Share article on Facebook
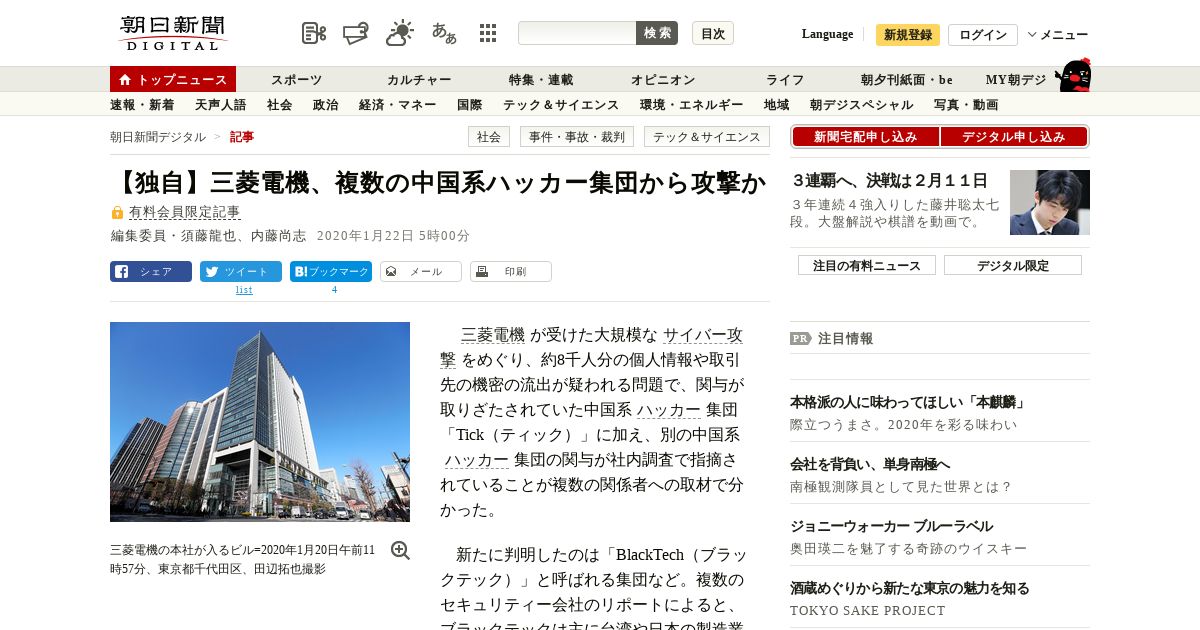 click(x=151, y=271)
